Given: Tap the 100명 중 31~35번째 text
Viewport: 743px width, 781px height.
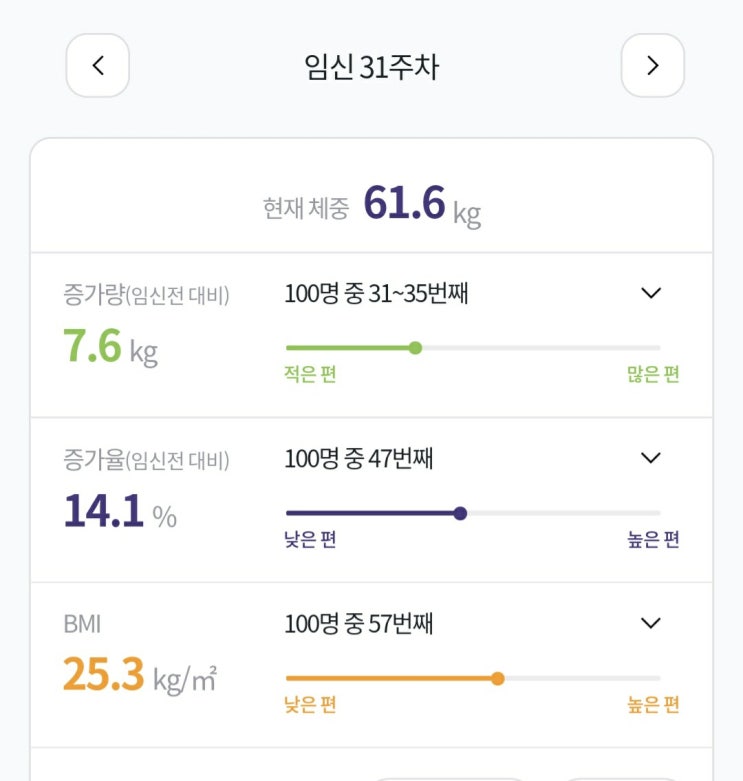Looking at the screenshot, I should coord(376,293).
